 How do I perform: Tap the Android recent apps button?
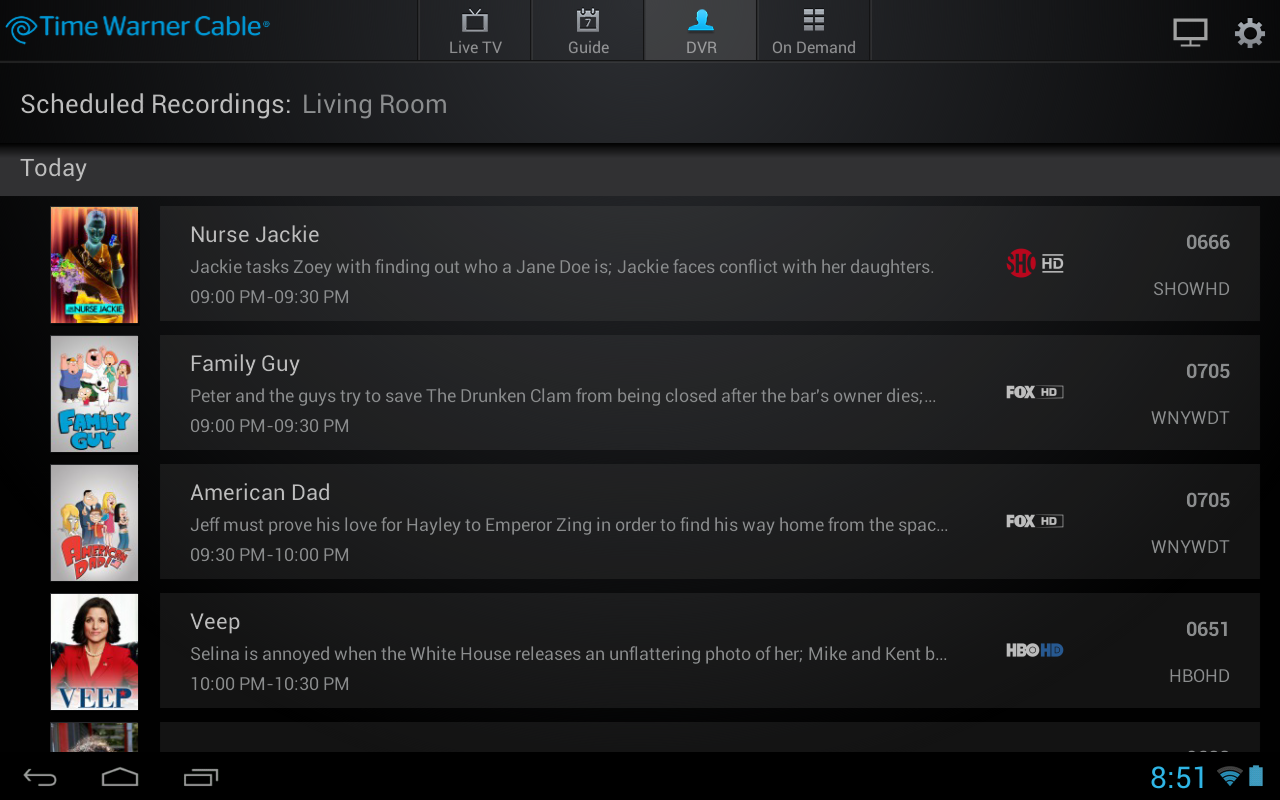click(x=200, y=776)
